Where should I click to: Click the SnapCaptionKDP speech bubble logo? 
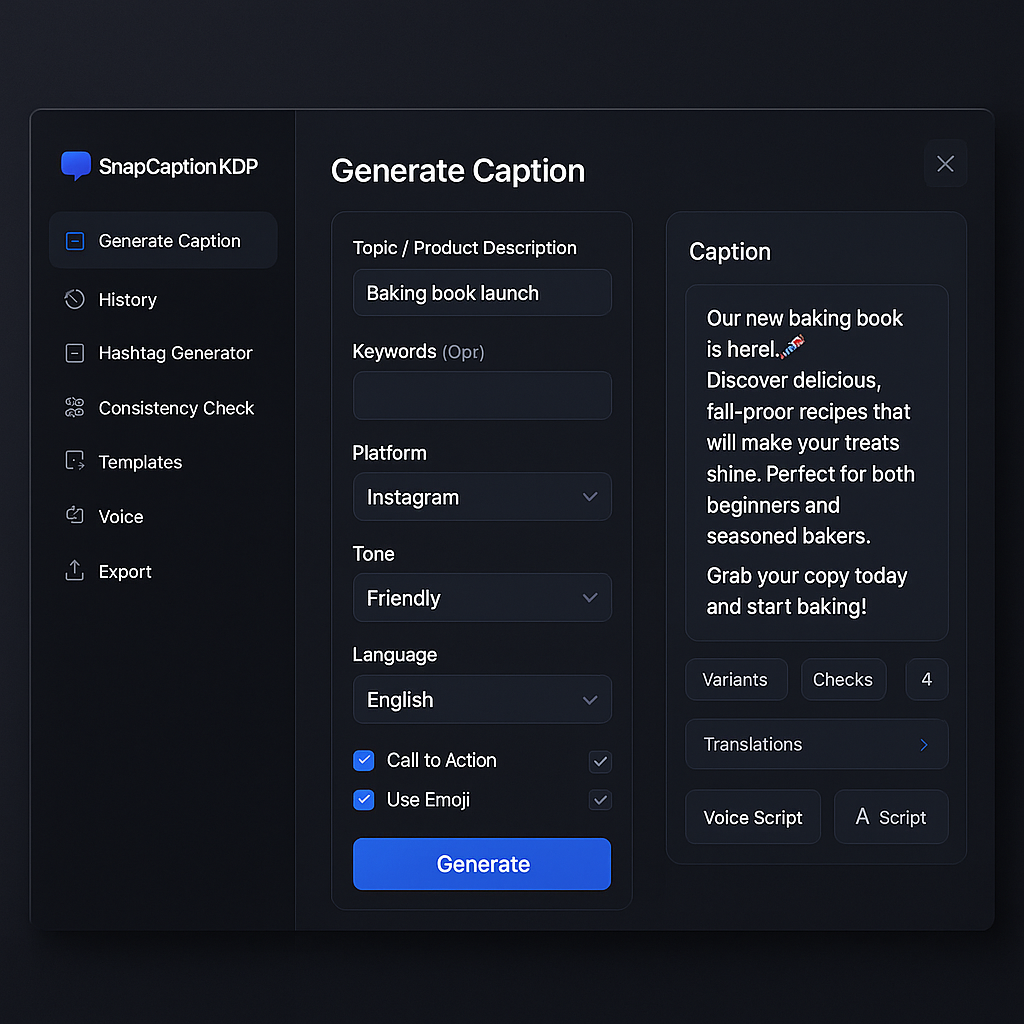click(x=75, y=166)
